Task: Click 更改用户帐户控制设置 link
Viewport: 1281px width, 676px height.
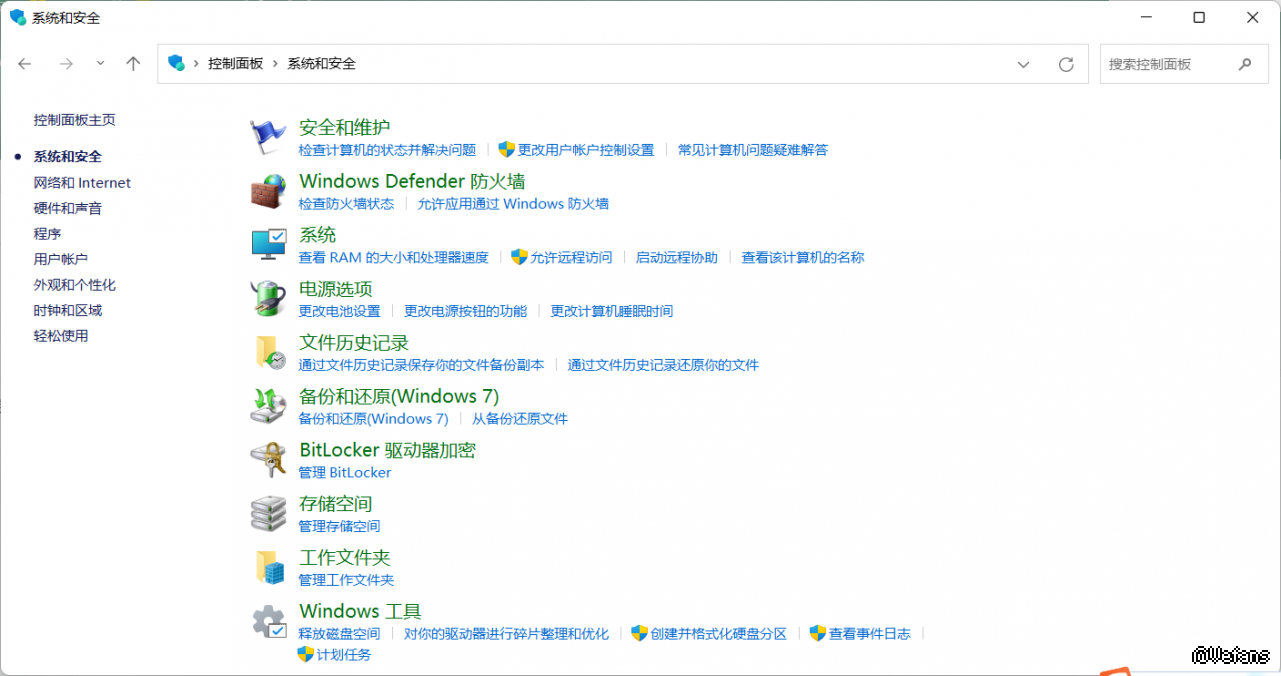Action: pos(586,150)
